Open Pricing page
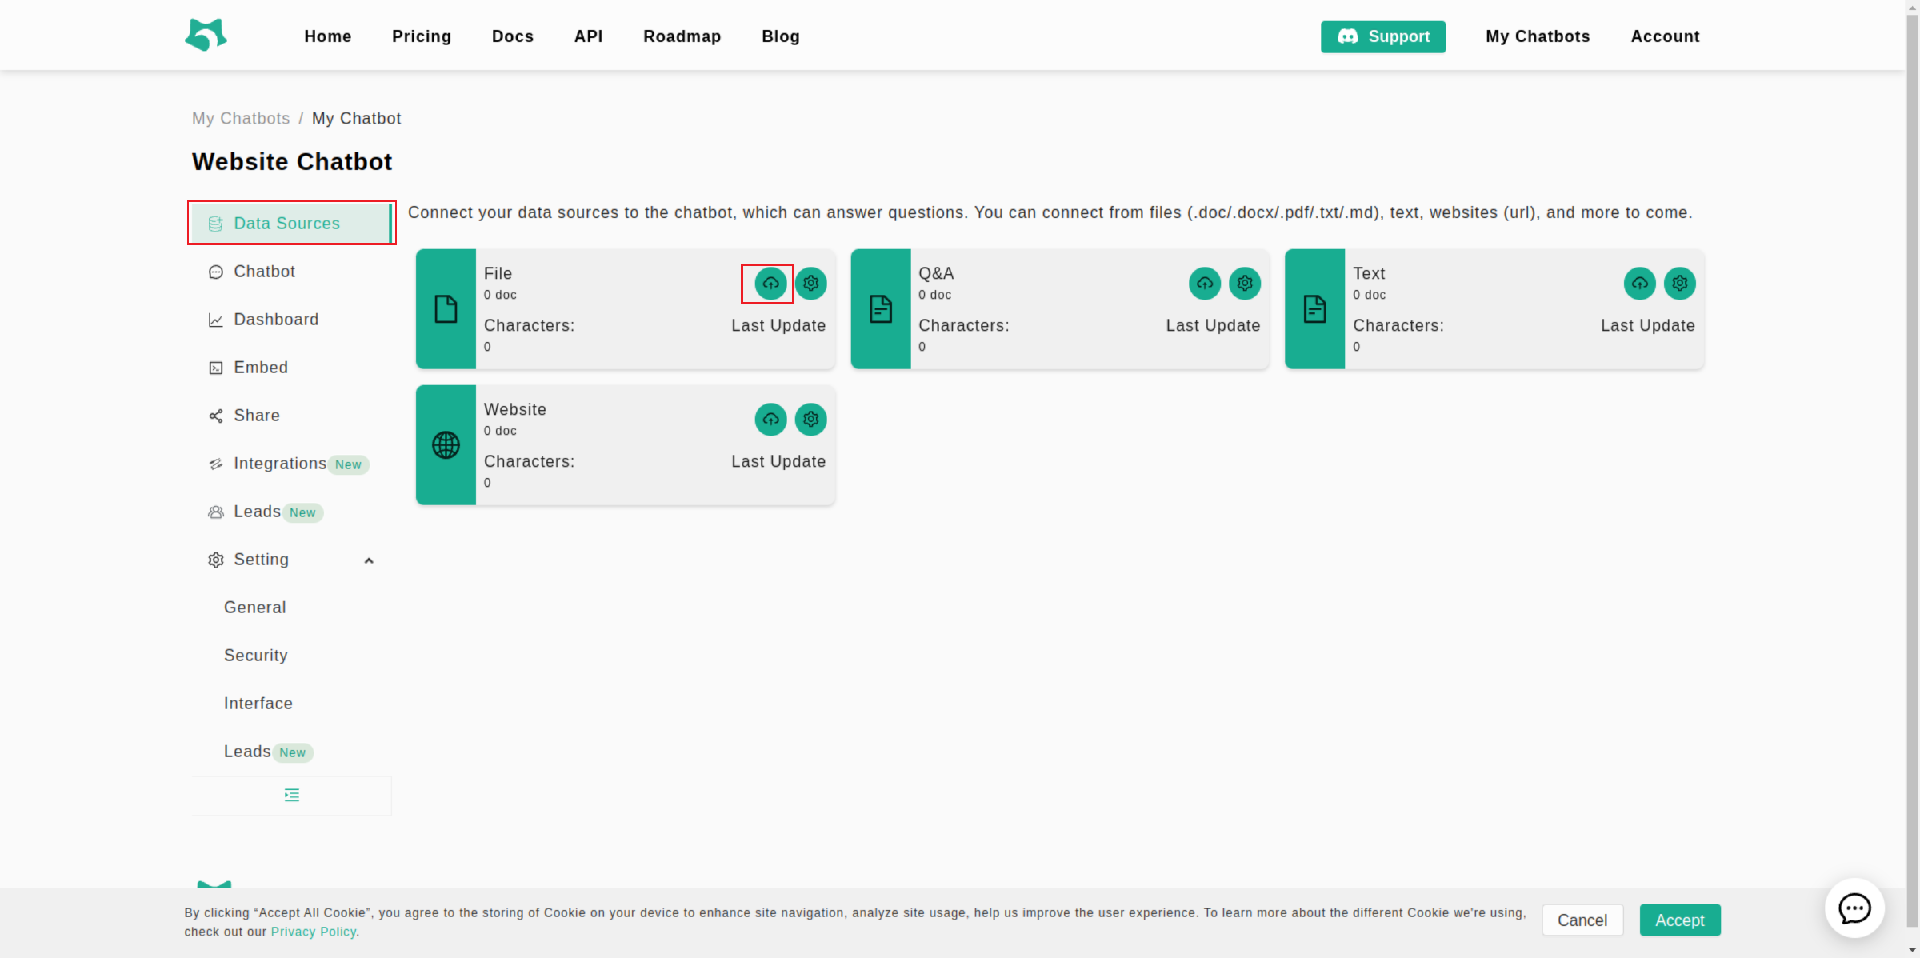The height and width of the screenshot is (958, 1920). click(422, 36)
